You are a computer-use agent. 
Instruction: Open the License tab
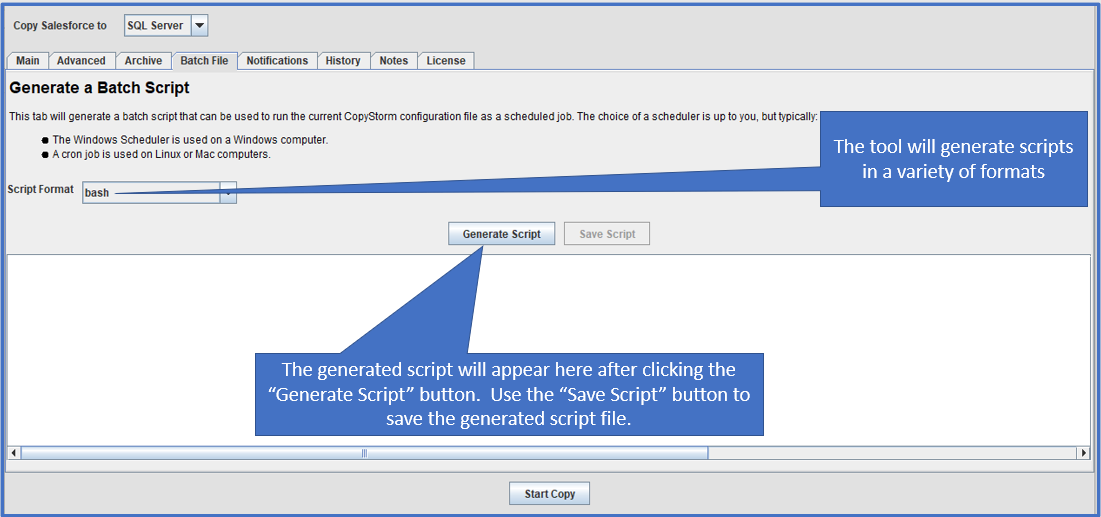(446, 61)
